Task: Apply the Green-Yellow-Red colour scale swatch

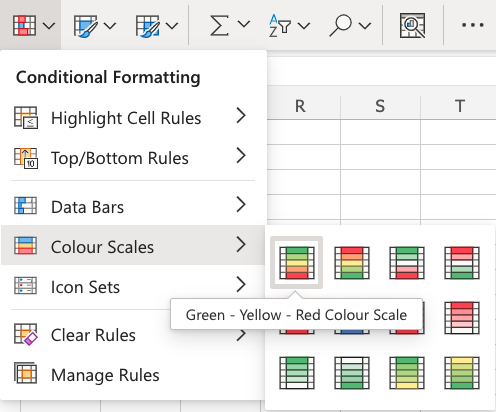Action: (x=297, y=263)
